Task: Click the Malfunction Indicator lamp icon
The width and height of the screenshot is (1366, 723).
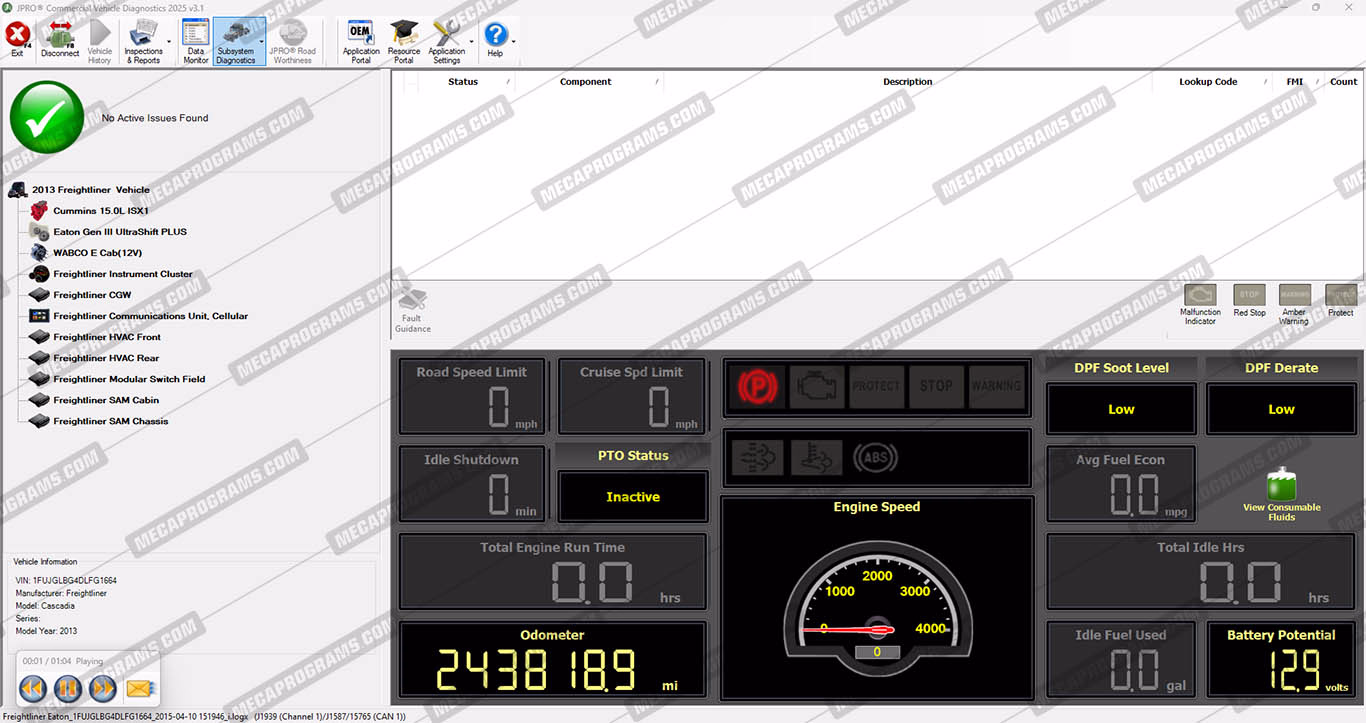Action: 1200,295
